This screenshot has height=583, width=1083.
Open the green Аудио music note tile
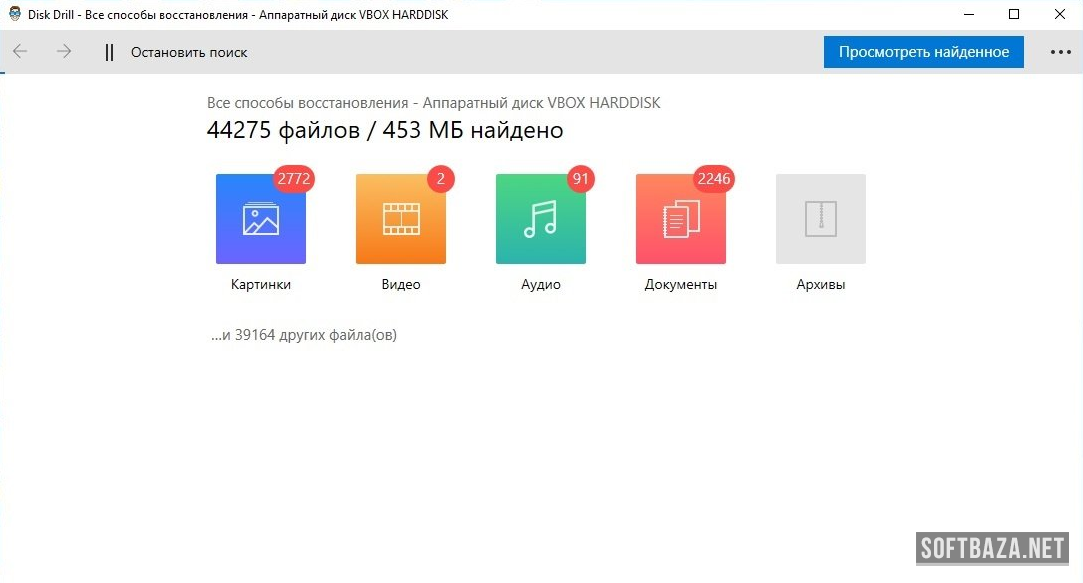541,219
